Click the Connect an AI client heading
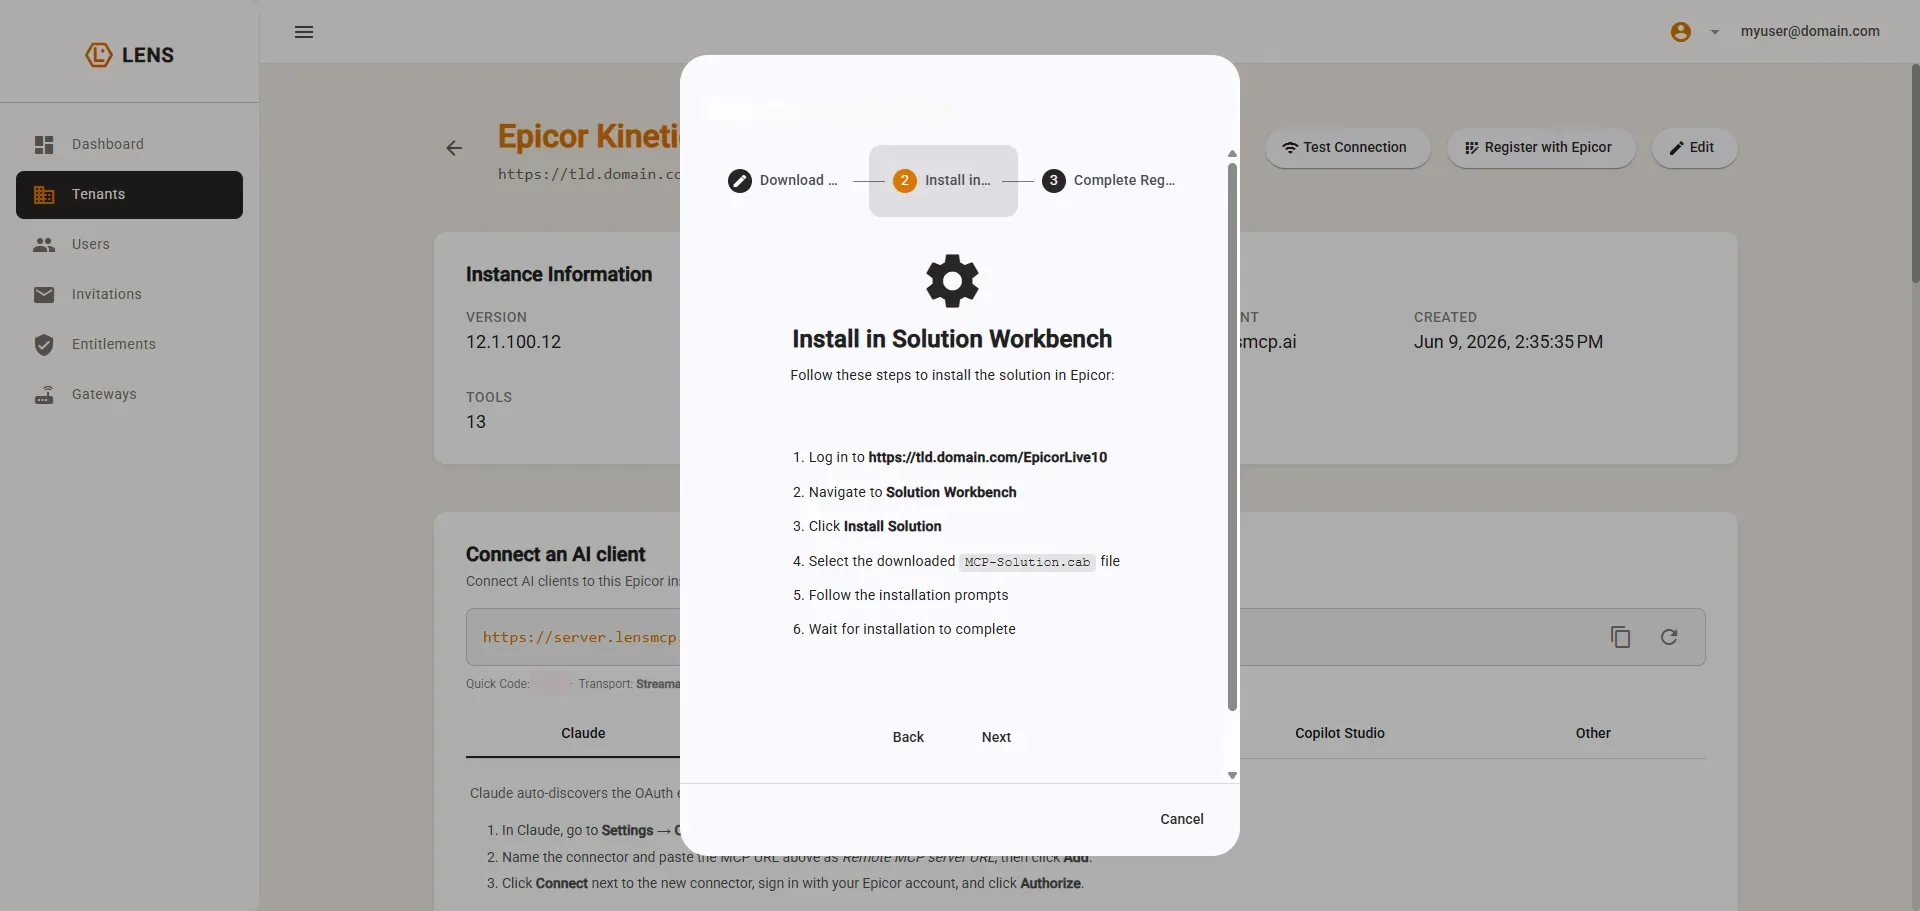This screenshot has height=911, width=1920. tap(556, 555)
